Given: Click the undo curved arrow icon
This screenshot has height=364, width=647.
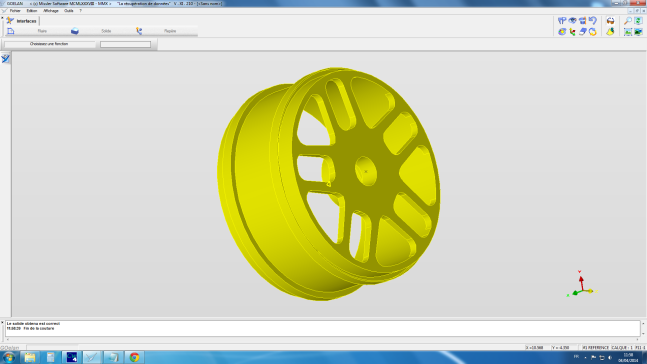Looking at the screenshot, I should pyautogui.click(x=593, y=21).
